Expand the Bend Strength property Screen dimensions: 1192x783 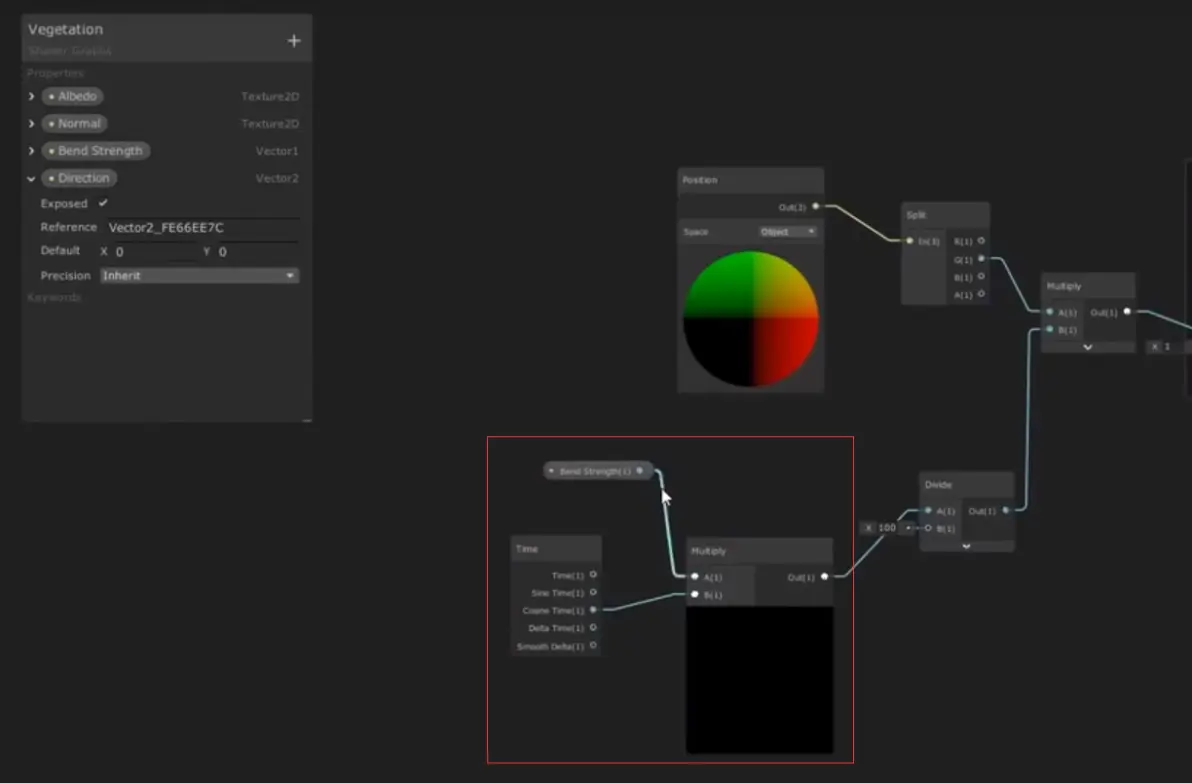pyautogui.click(x=31, y=151)
